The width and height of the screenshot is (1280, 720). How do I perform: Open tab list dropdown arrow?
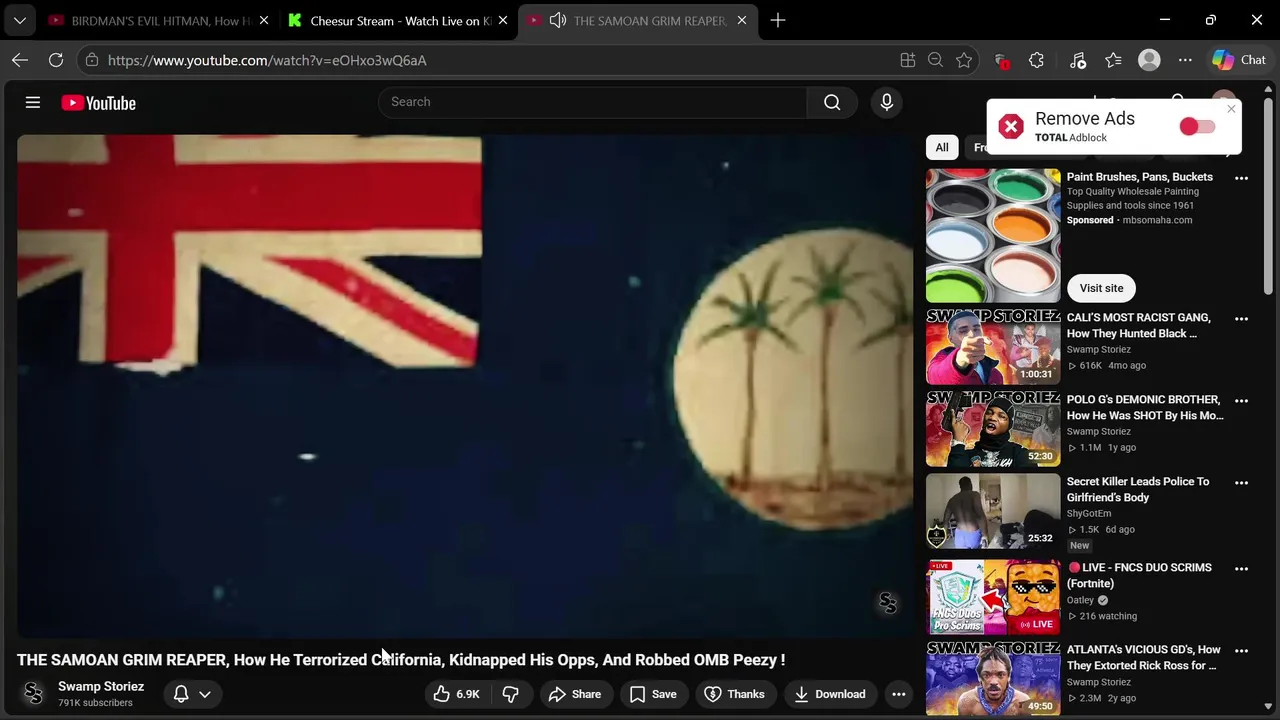coord(19,20)
